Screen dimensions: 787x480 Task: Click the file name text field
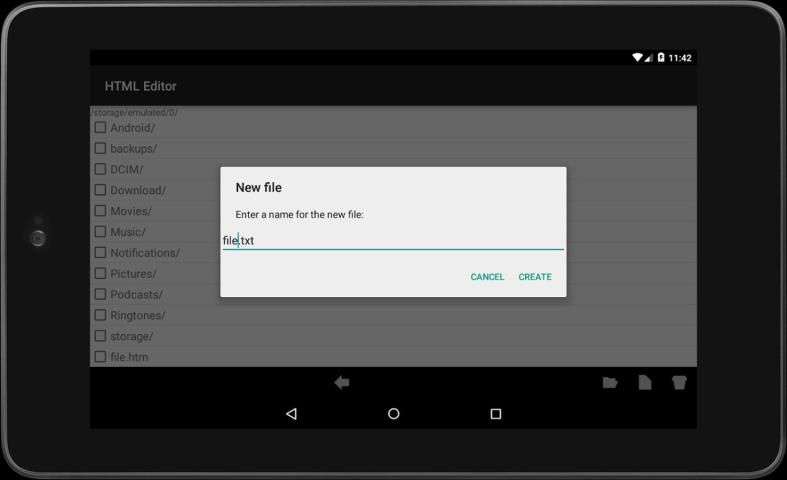392,240
